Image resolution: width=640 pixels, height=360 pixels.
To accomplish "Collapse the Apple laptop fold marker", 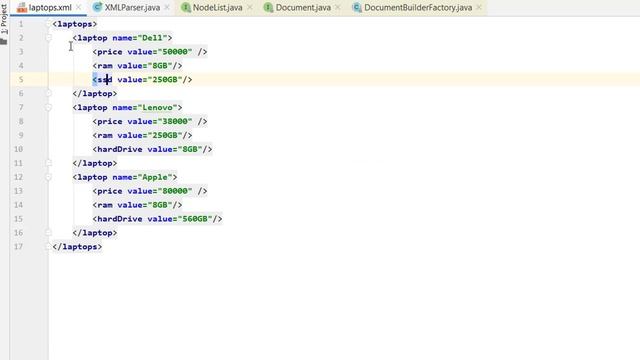I will pos(48,178).
